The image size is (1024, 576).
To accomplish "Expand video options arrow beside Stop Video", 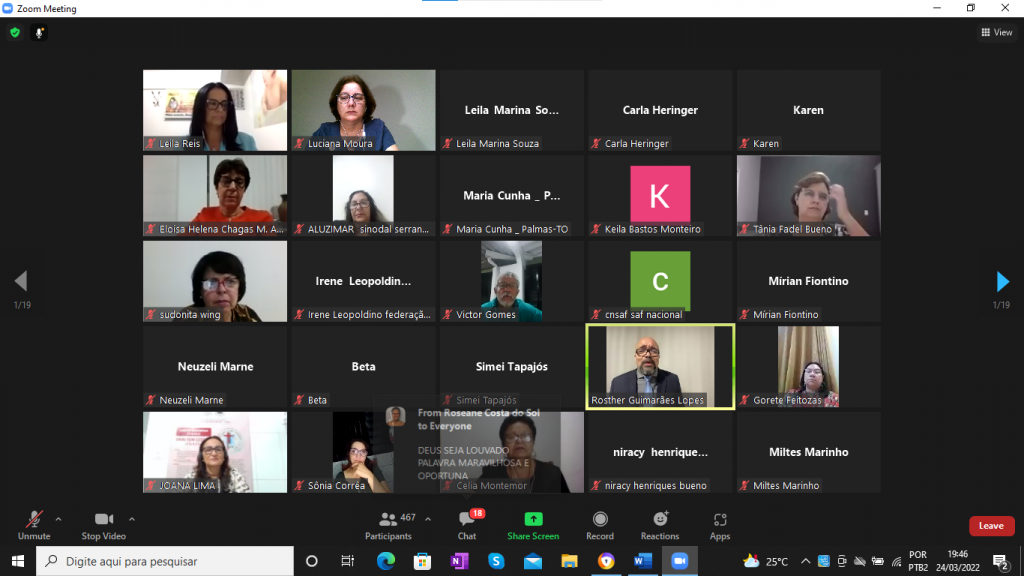I will tap(132, 519).
